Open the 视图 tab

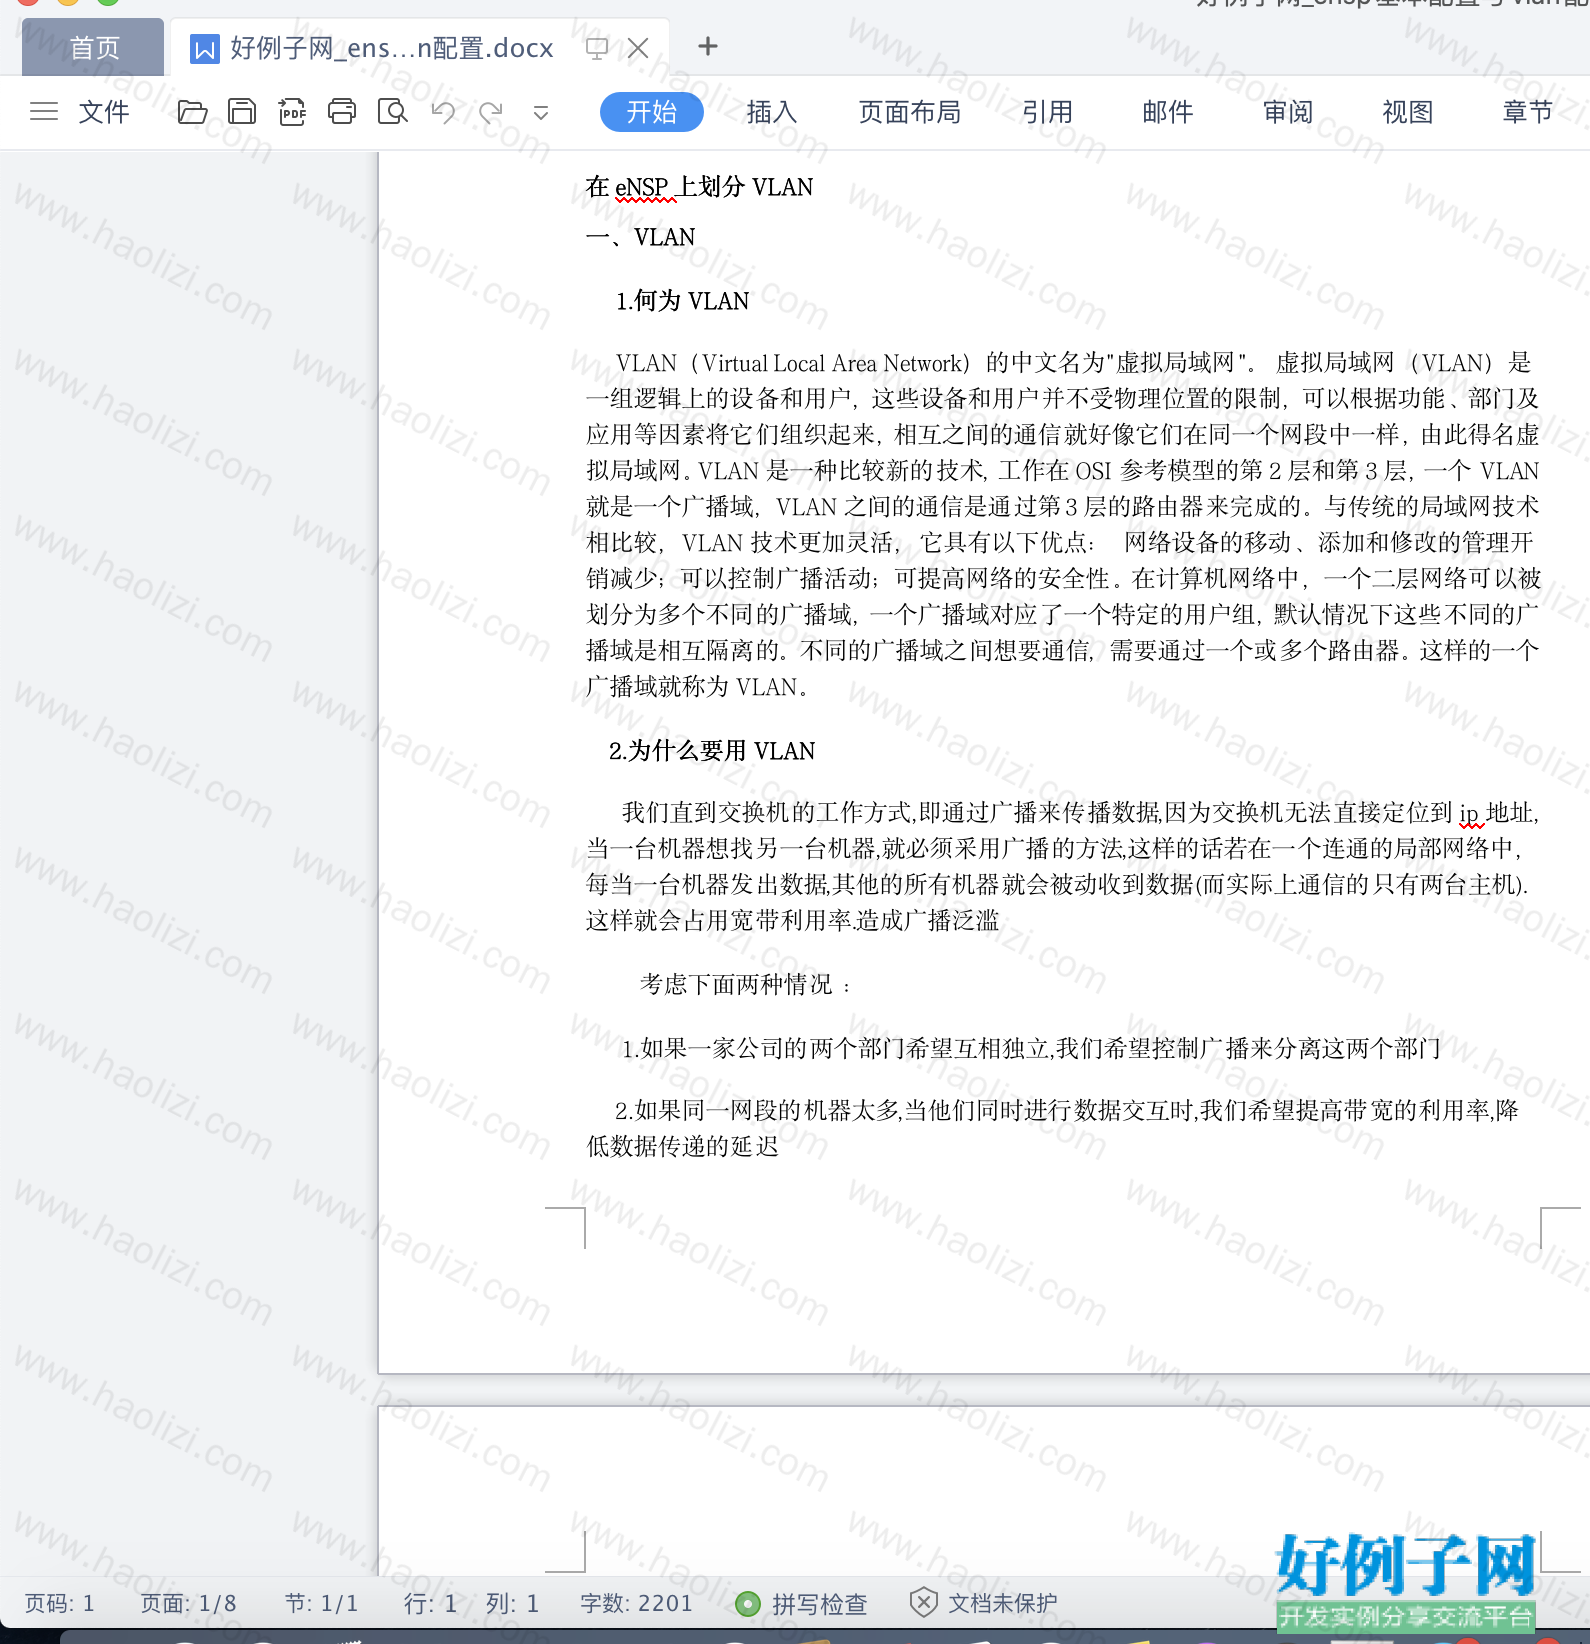click(1408, 112)
